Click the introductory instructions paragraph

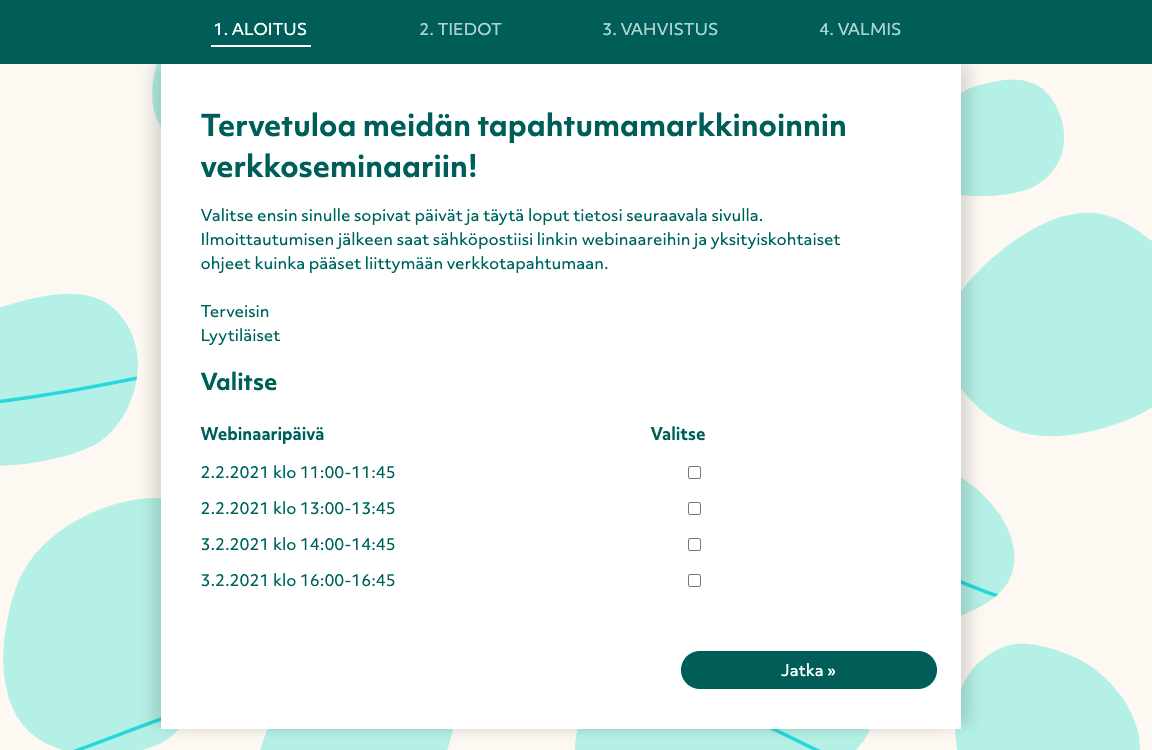(520, 240)
